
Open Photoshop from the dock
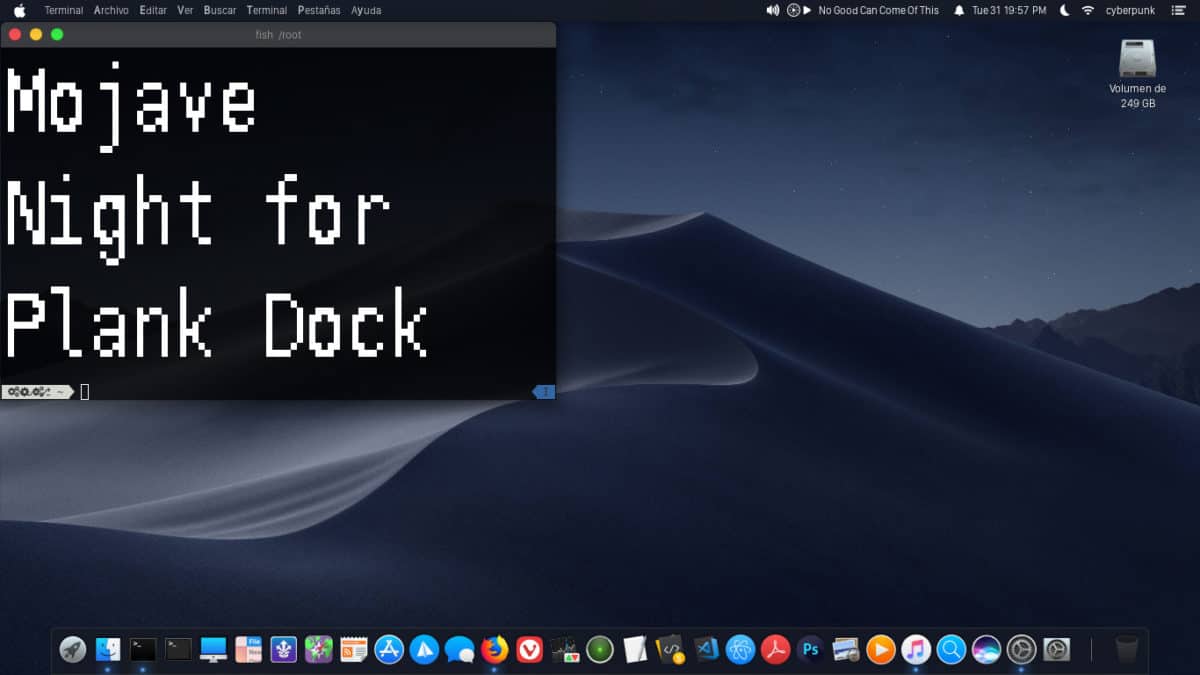pyautogui.click(x=810, y=649)
